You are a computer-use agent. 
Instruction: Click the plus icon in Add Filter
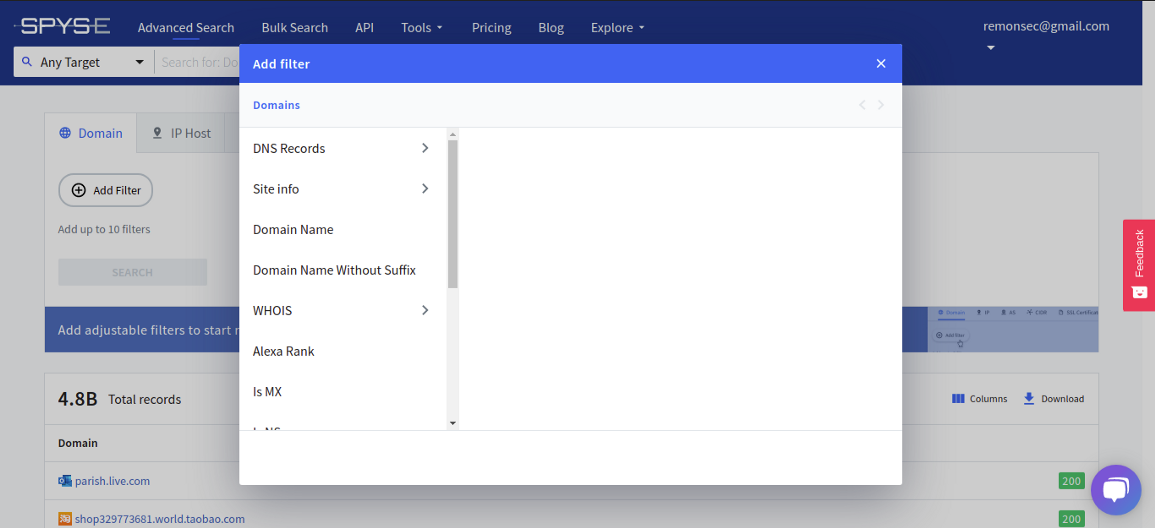[78, 190]
